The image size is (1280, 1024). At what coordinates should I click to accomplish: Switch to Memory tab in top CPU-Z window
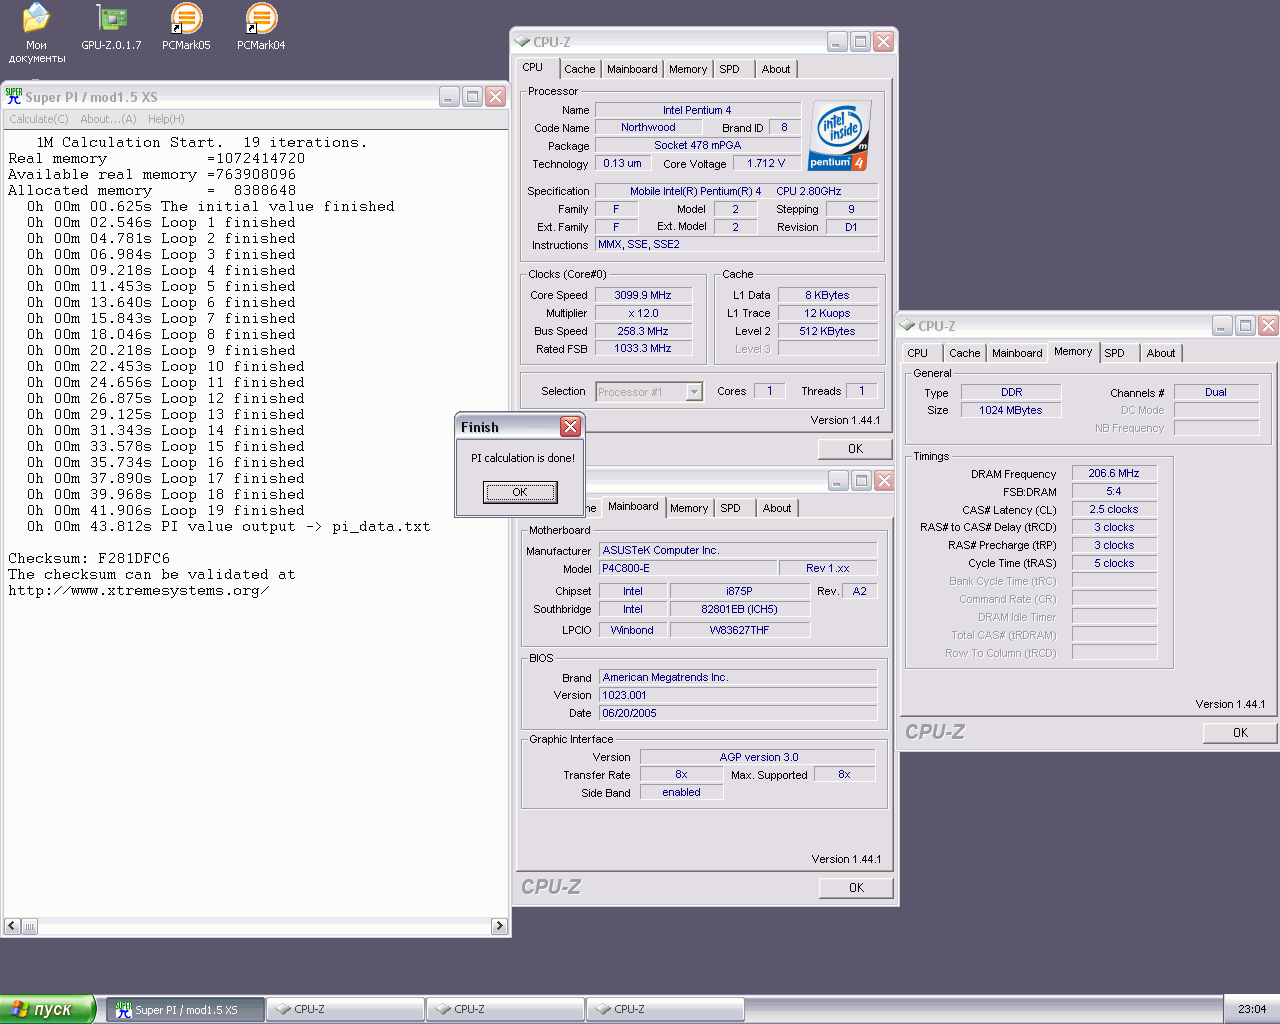(x=688, y=69)
